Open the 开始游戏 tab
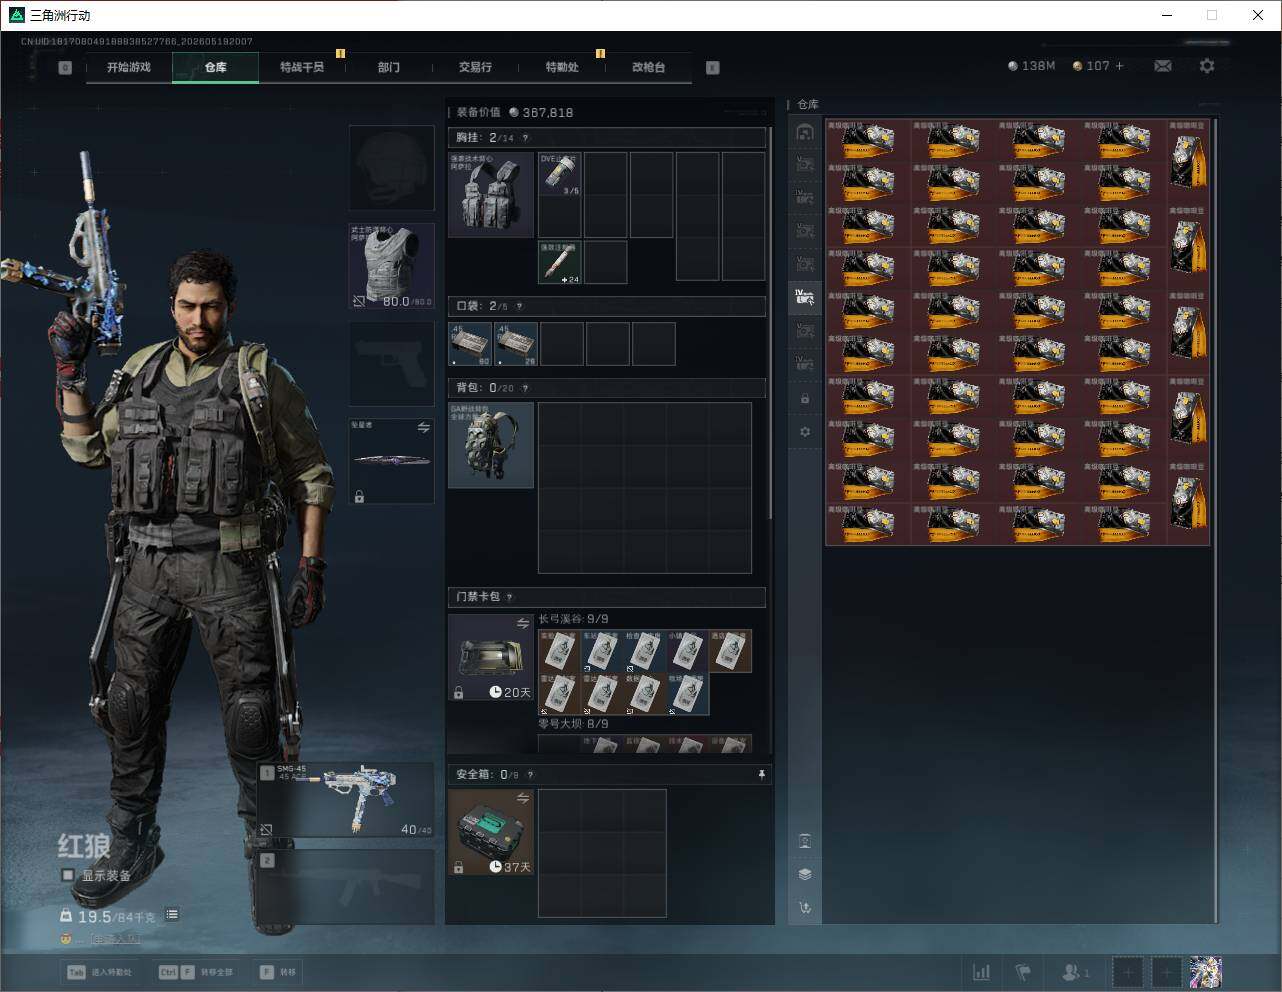The width and height of the screenshot is (1282, 992). pyautogui.click(x=129, y=67)
